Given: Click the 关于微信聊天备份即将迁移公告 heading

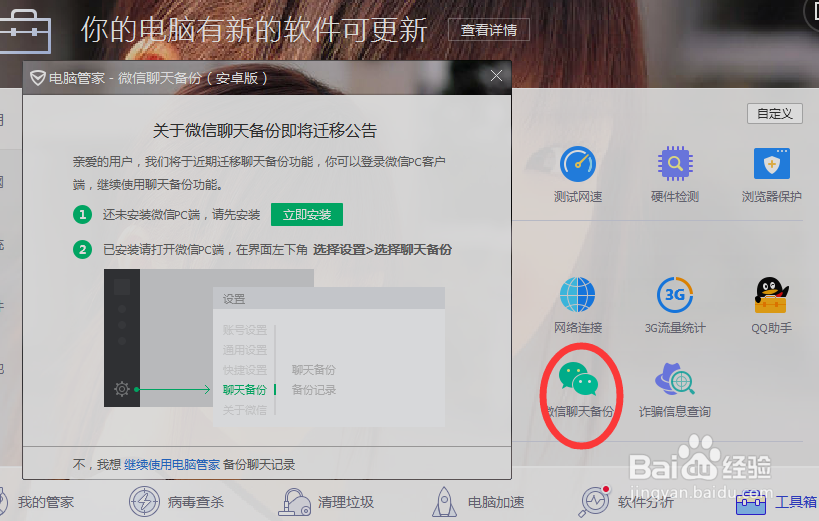Looking at the screenshot, I should 265,131.
